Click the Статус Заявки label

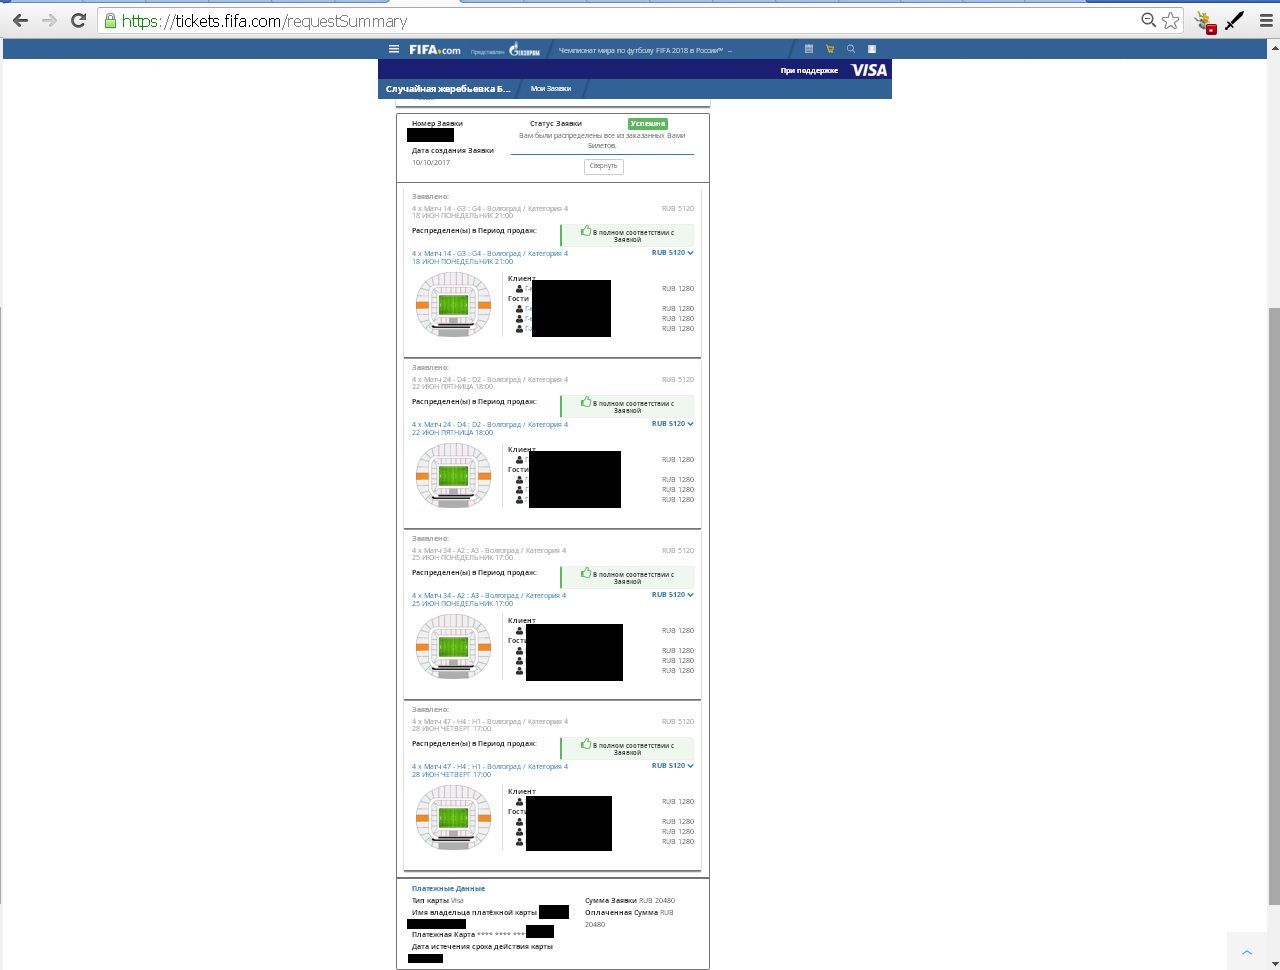click(556, 124)
